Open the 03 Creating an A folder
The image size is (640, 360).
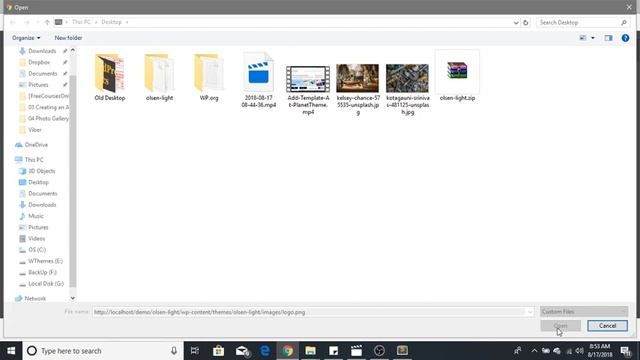pyautogui.click(x=48, y=107)
